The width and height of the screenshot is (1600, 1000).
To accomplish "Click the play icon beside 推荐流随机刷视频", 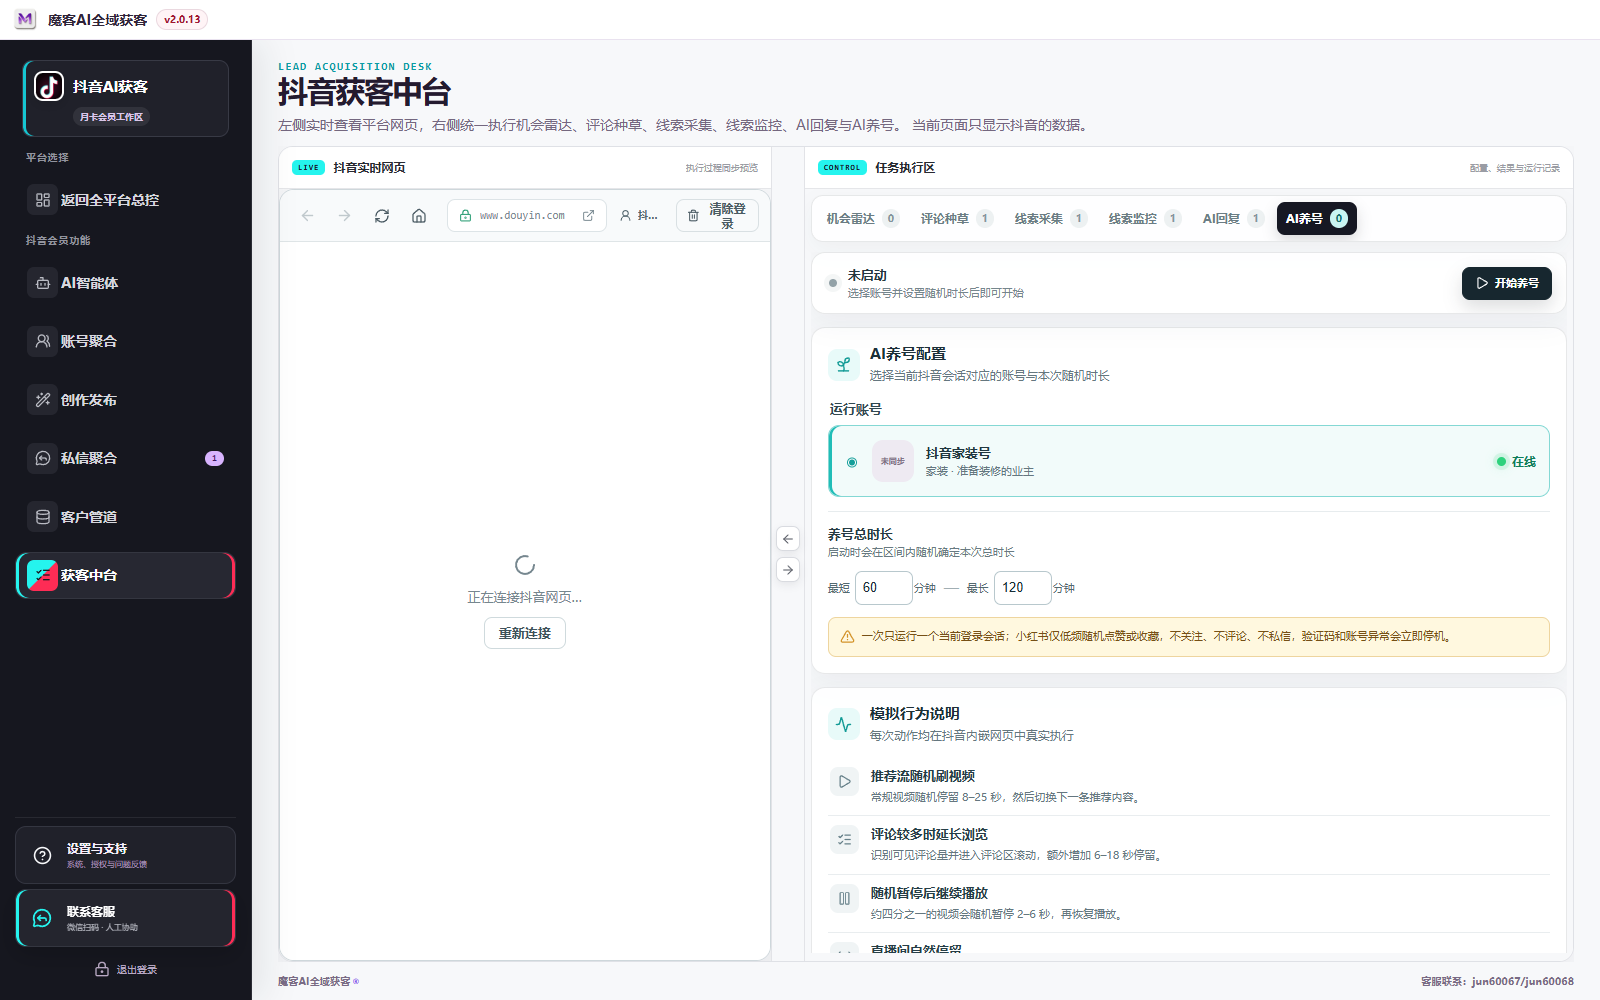I will coord(845,782).
